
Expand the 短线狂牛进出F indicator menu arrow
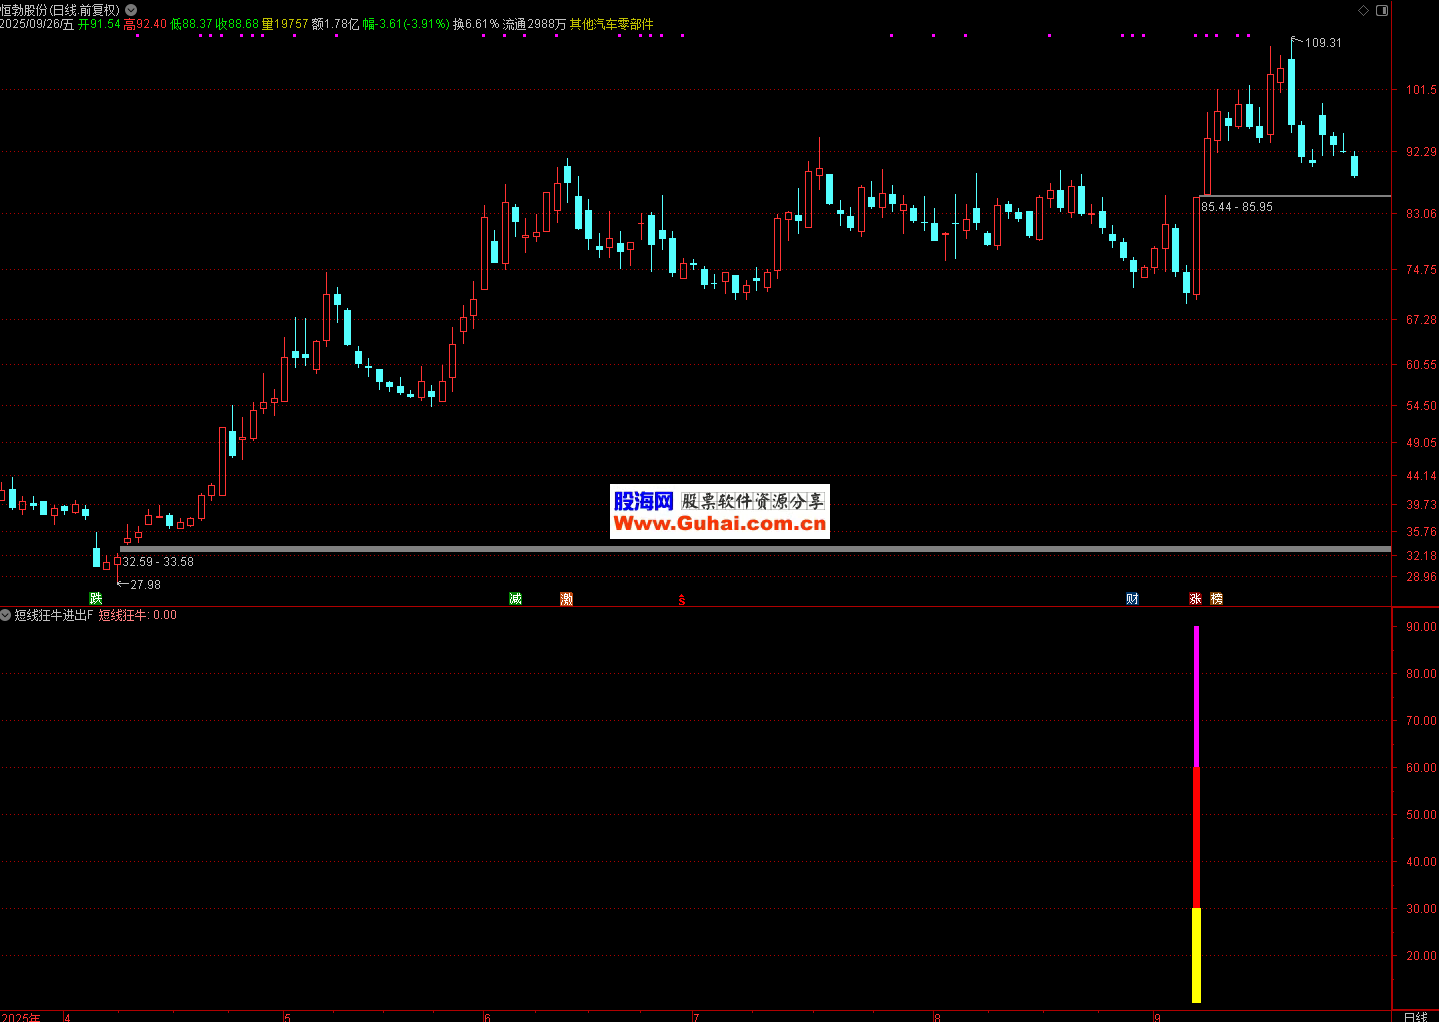pyautogui.click(x=6, y=615)
